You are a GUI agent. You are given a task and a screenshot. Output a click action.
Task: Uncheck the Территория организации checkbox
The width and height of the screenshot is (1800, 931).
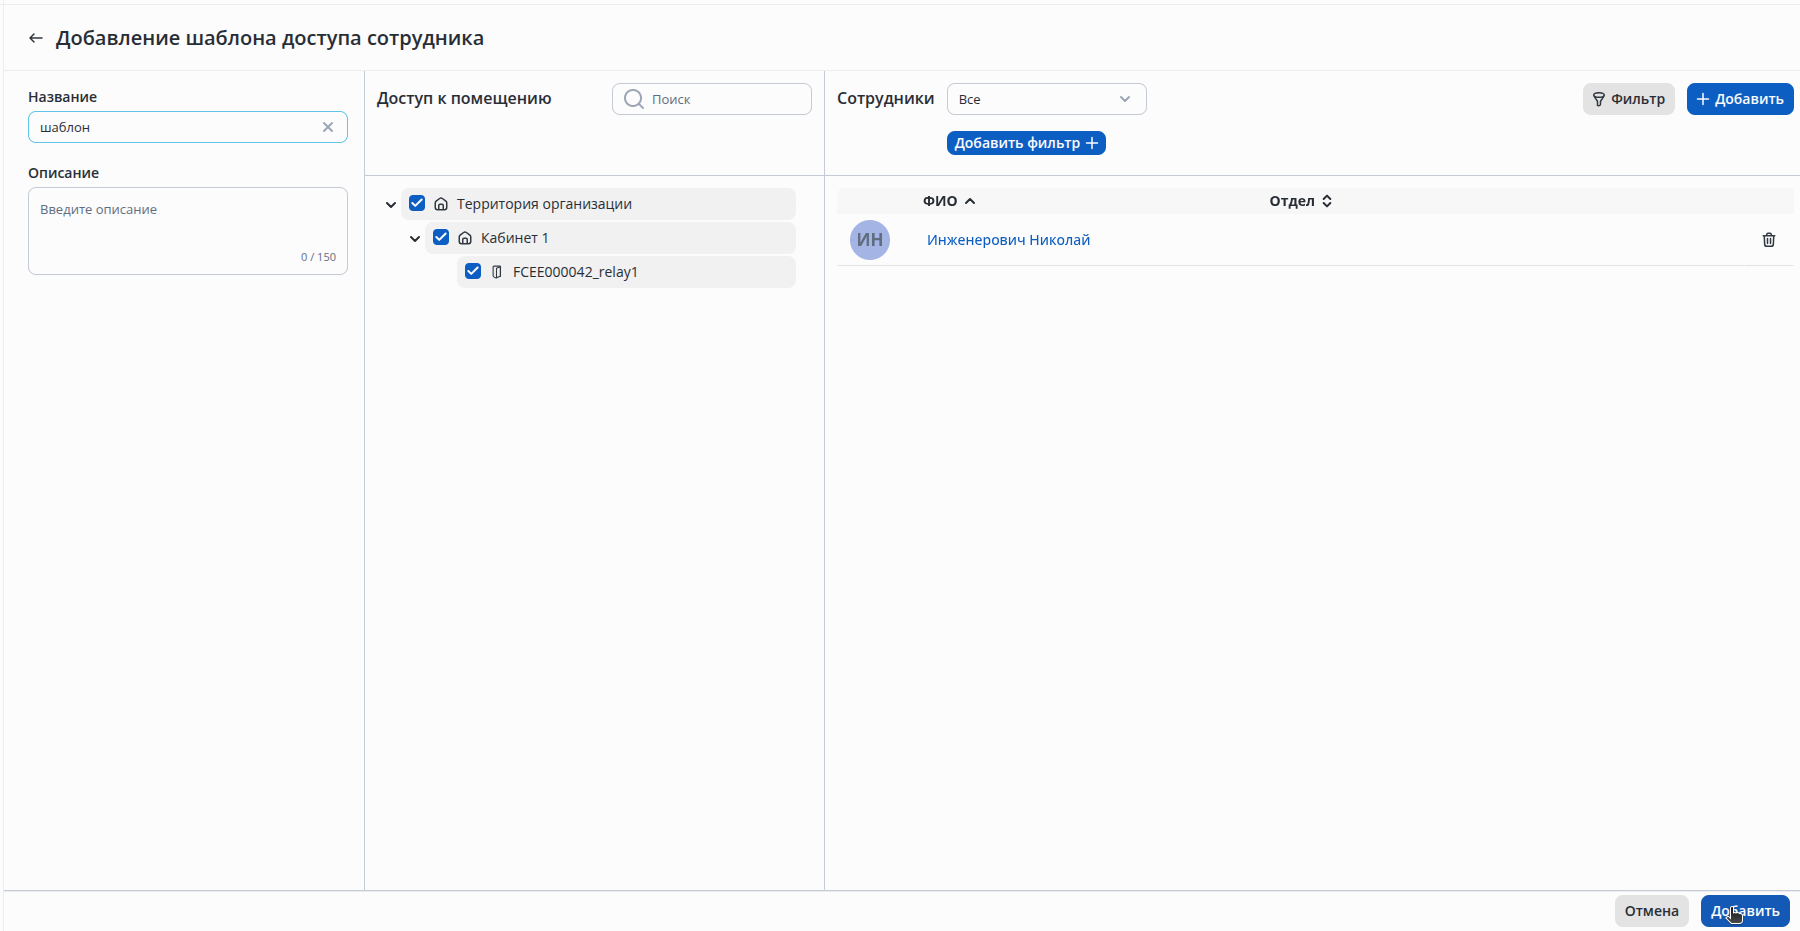pos(417,203)
